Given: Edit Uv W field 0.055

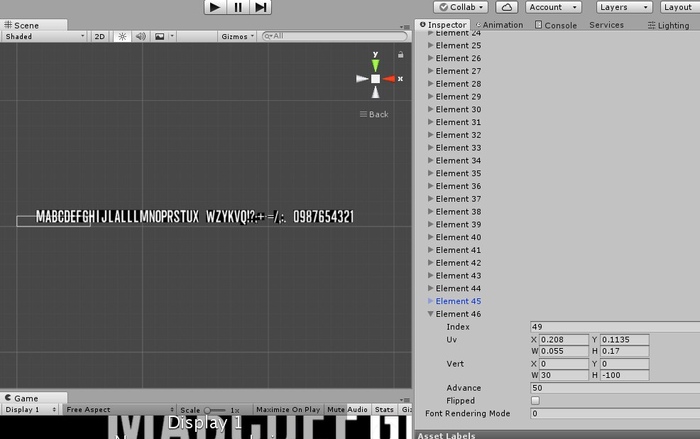Looking at the screenshot, I should [x=564, y=351].
